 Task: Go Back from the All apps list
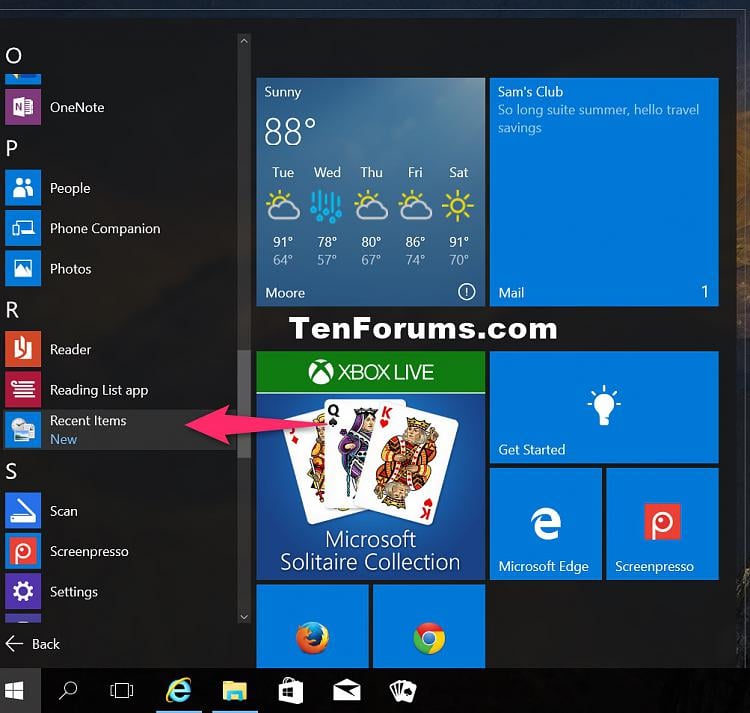tap(33, 644)
